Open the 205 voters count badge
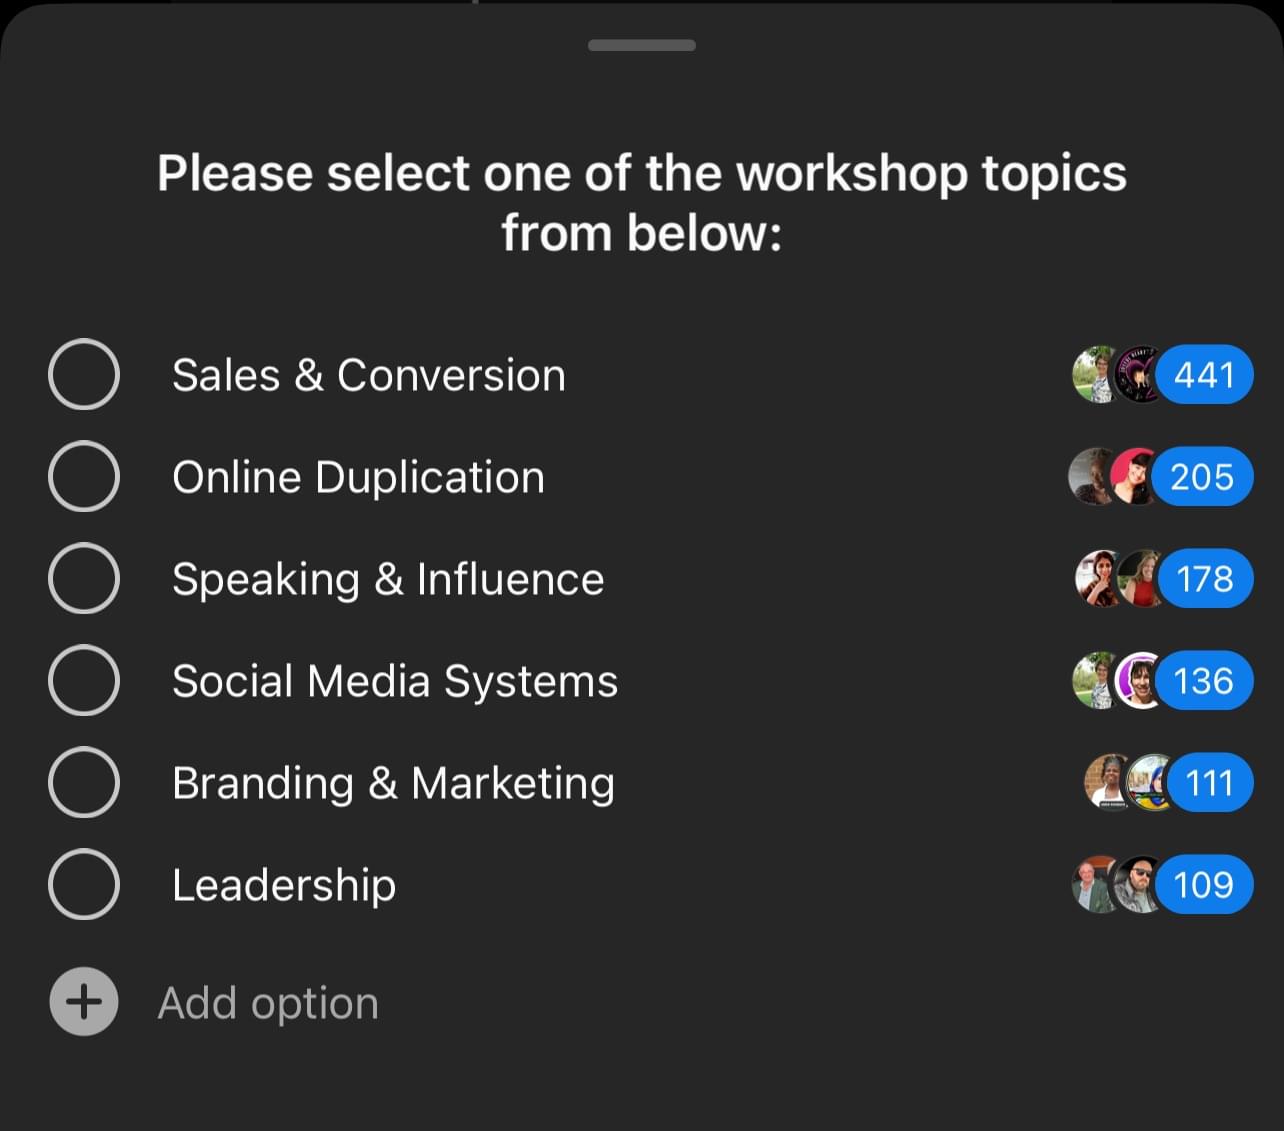Image resolution: width=1284 pixels, height=1131 pixels. tap(1202, 477)
